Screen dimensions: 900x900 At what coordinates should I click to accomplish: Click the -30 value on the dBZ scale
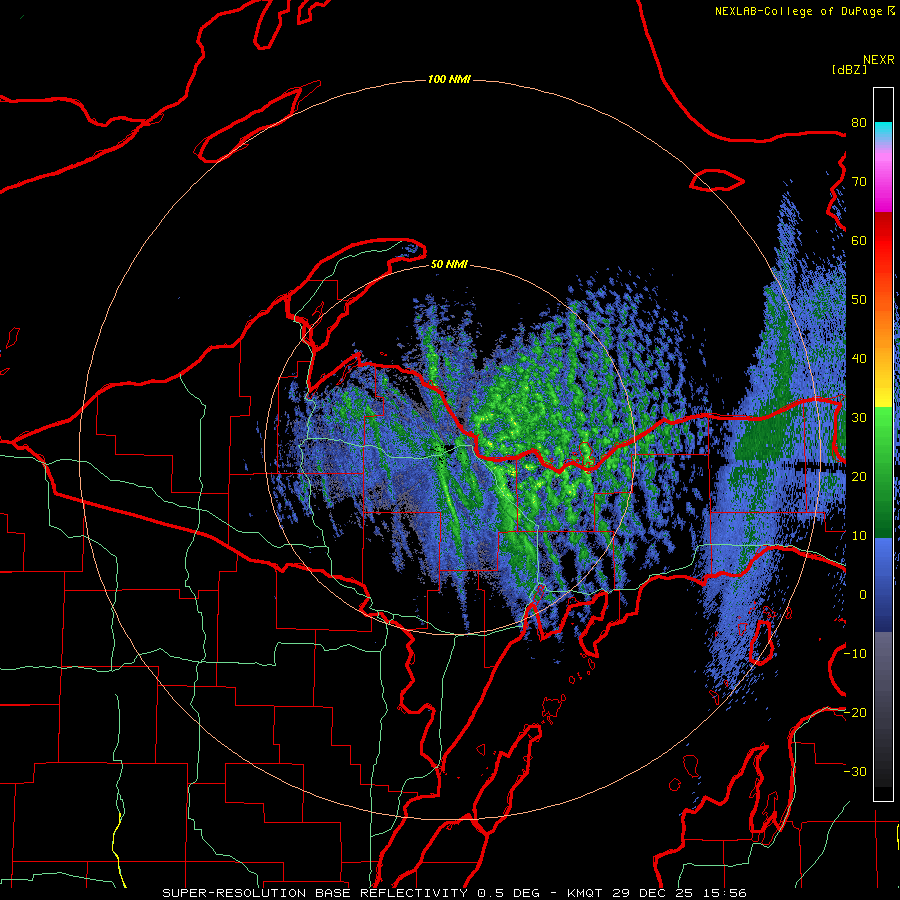click(x=855, y=771)
